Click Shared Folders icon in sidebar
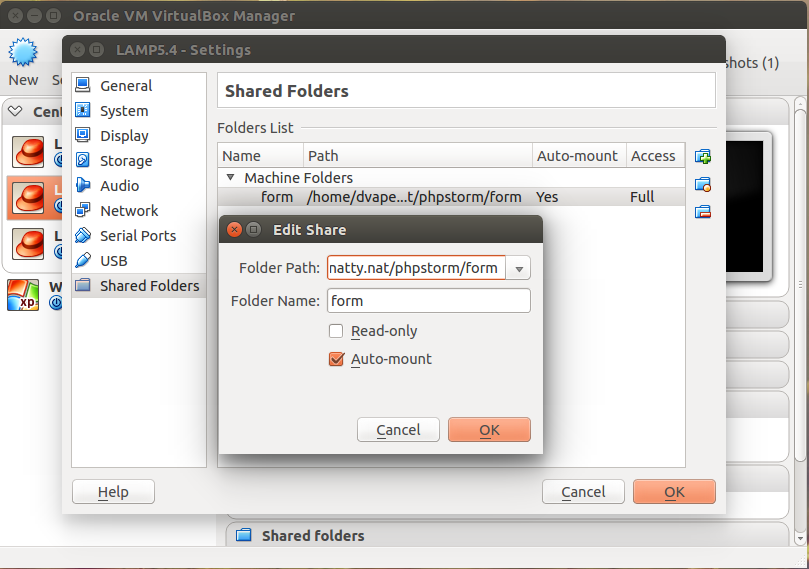Screen dimensions: 809x569 [83, 285]
